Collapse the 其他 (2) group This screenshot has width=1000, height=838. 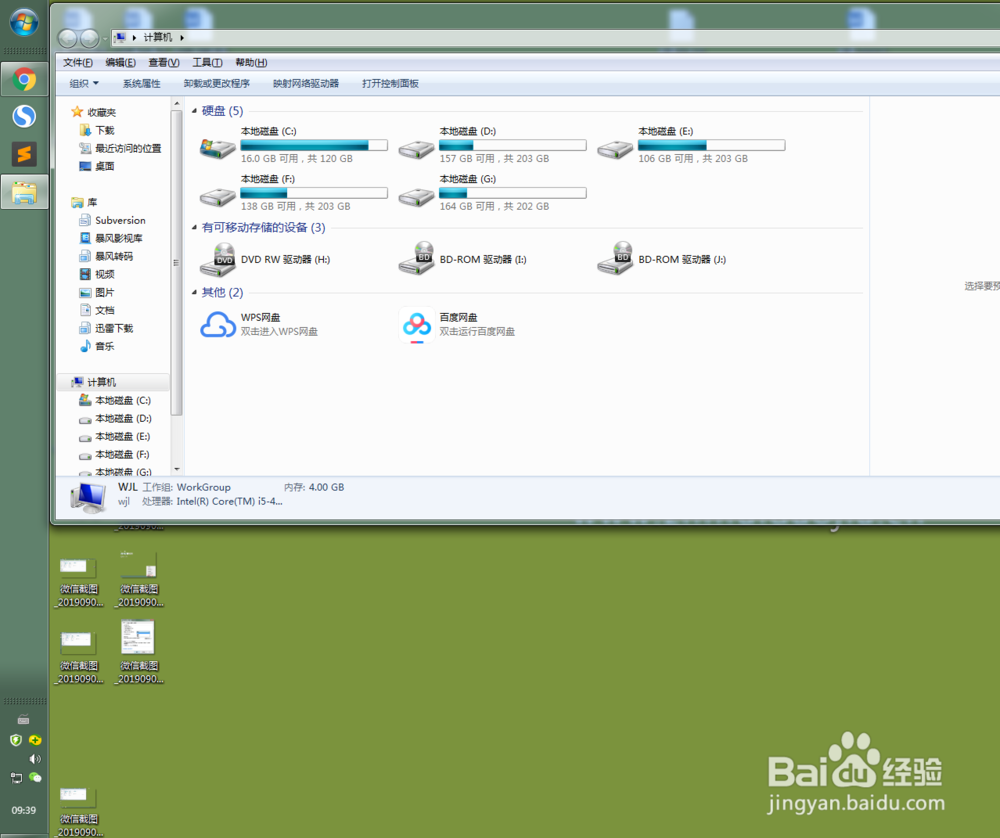pos(195,292)
